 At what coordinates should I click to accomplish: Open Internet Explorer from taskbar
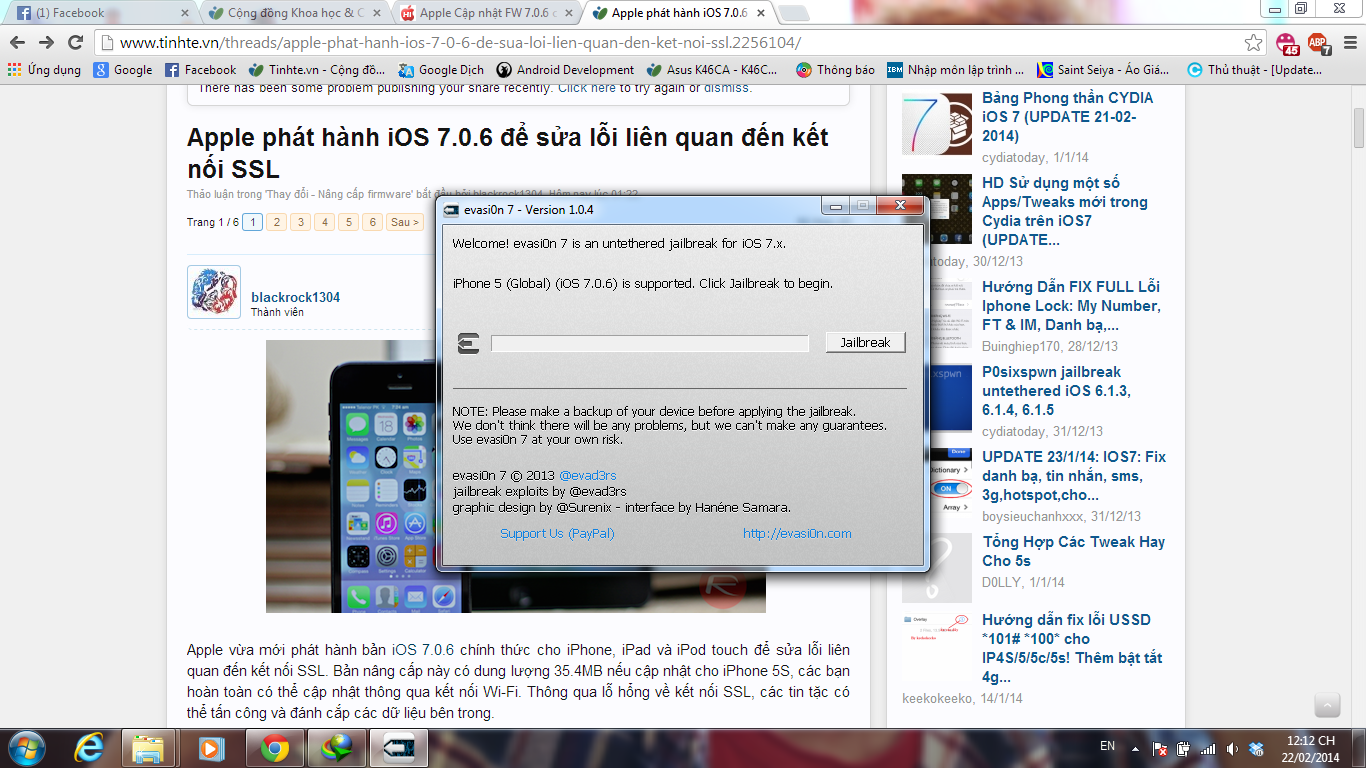click(90, 748)
